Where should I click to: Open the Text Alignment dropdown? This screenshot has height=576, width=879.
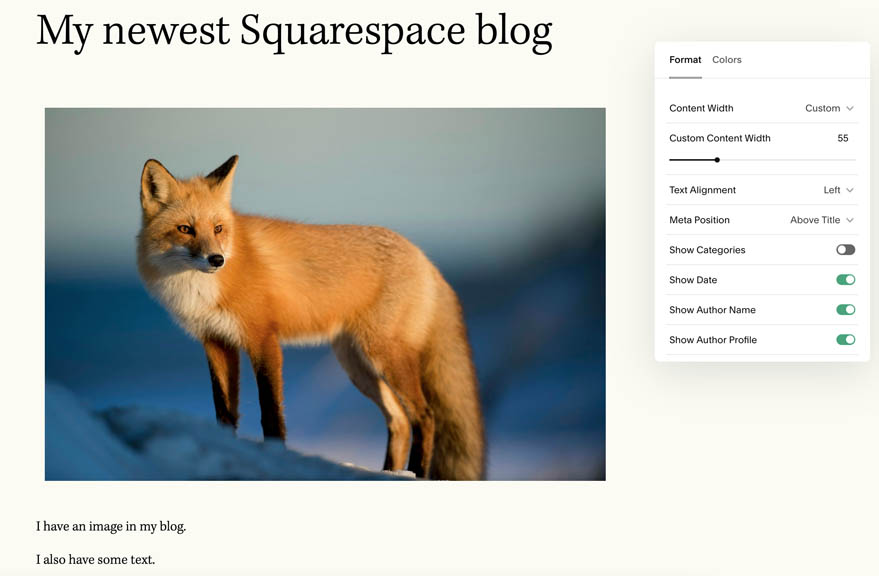[x=838, y=190]
